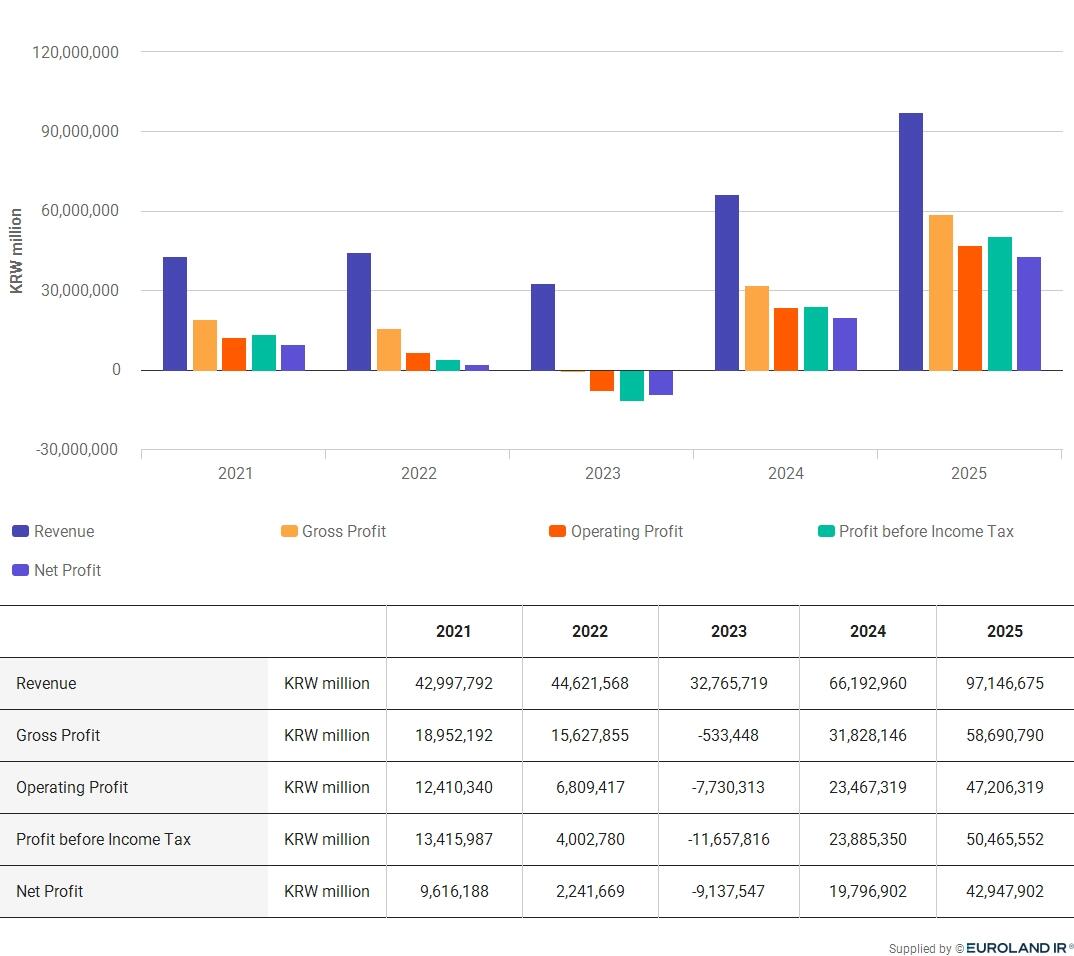The height and width of the screenshot is (956, 1074).
Task: Click the 2025 Revenue bar in chart
Action: click(x=911, y=242)
